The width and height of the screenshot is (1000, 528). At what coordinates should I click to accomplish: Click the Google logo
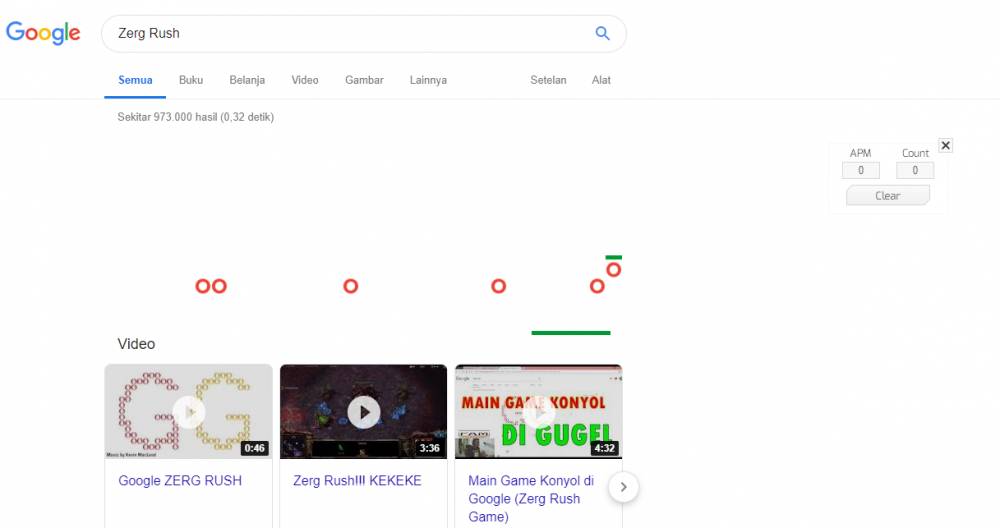(43, 33)
